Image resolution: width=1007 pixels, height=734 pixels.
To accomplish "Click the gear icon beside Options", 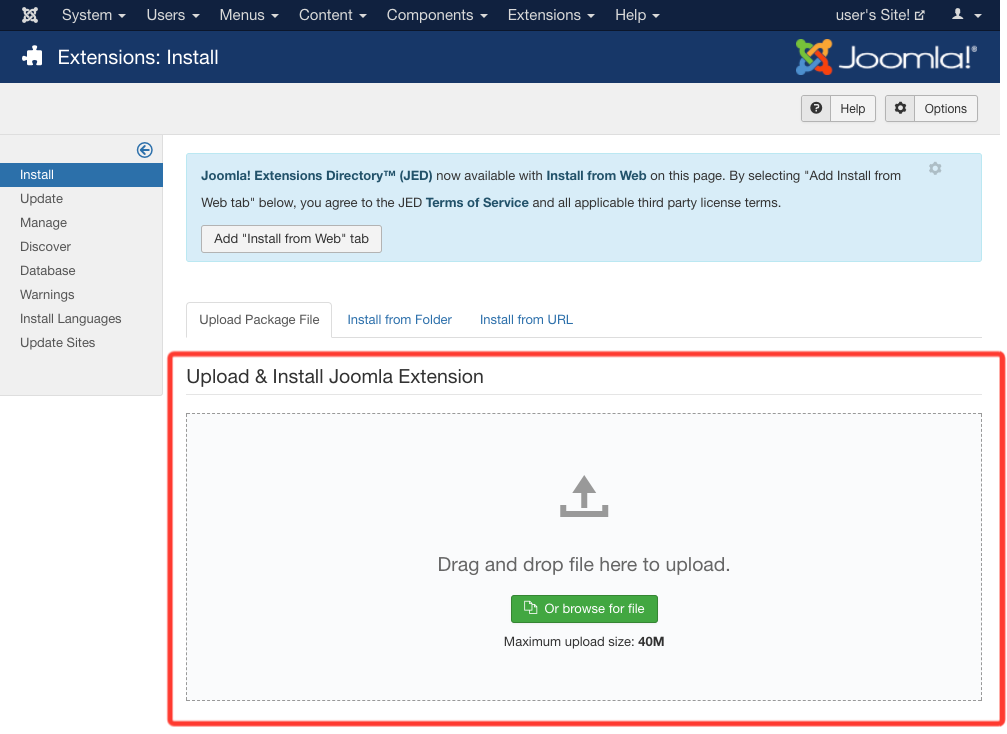I will [x=900, y=108].
